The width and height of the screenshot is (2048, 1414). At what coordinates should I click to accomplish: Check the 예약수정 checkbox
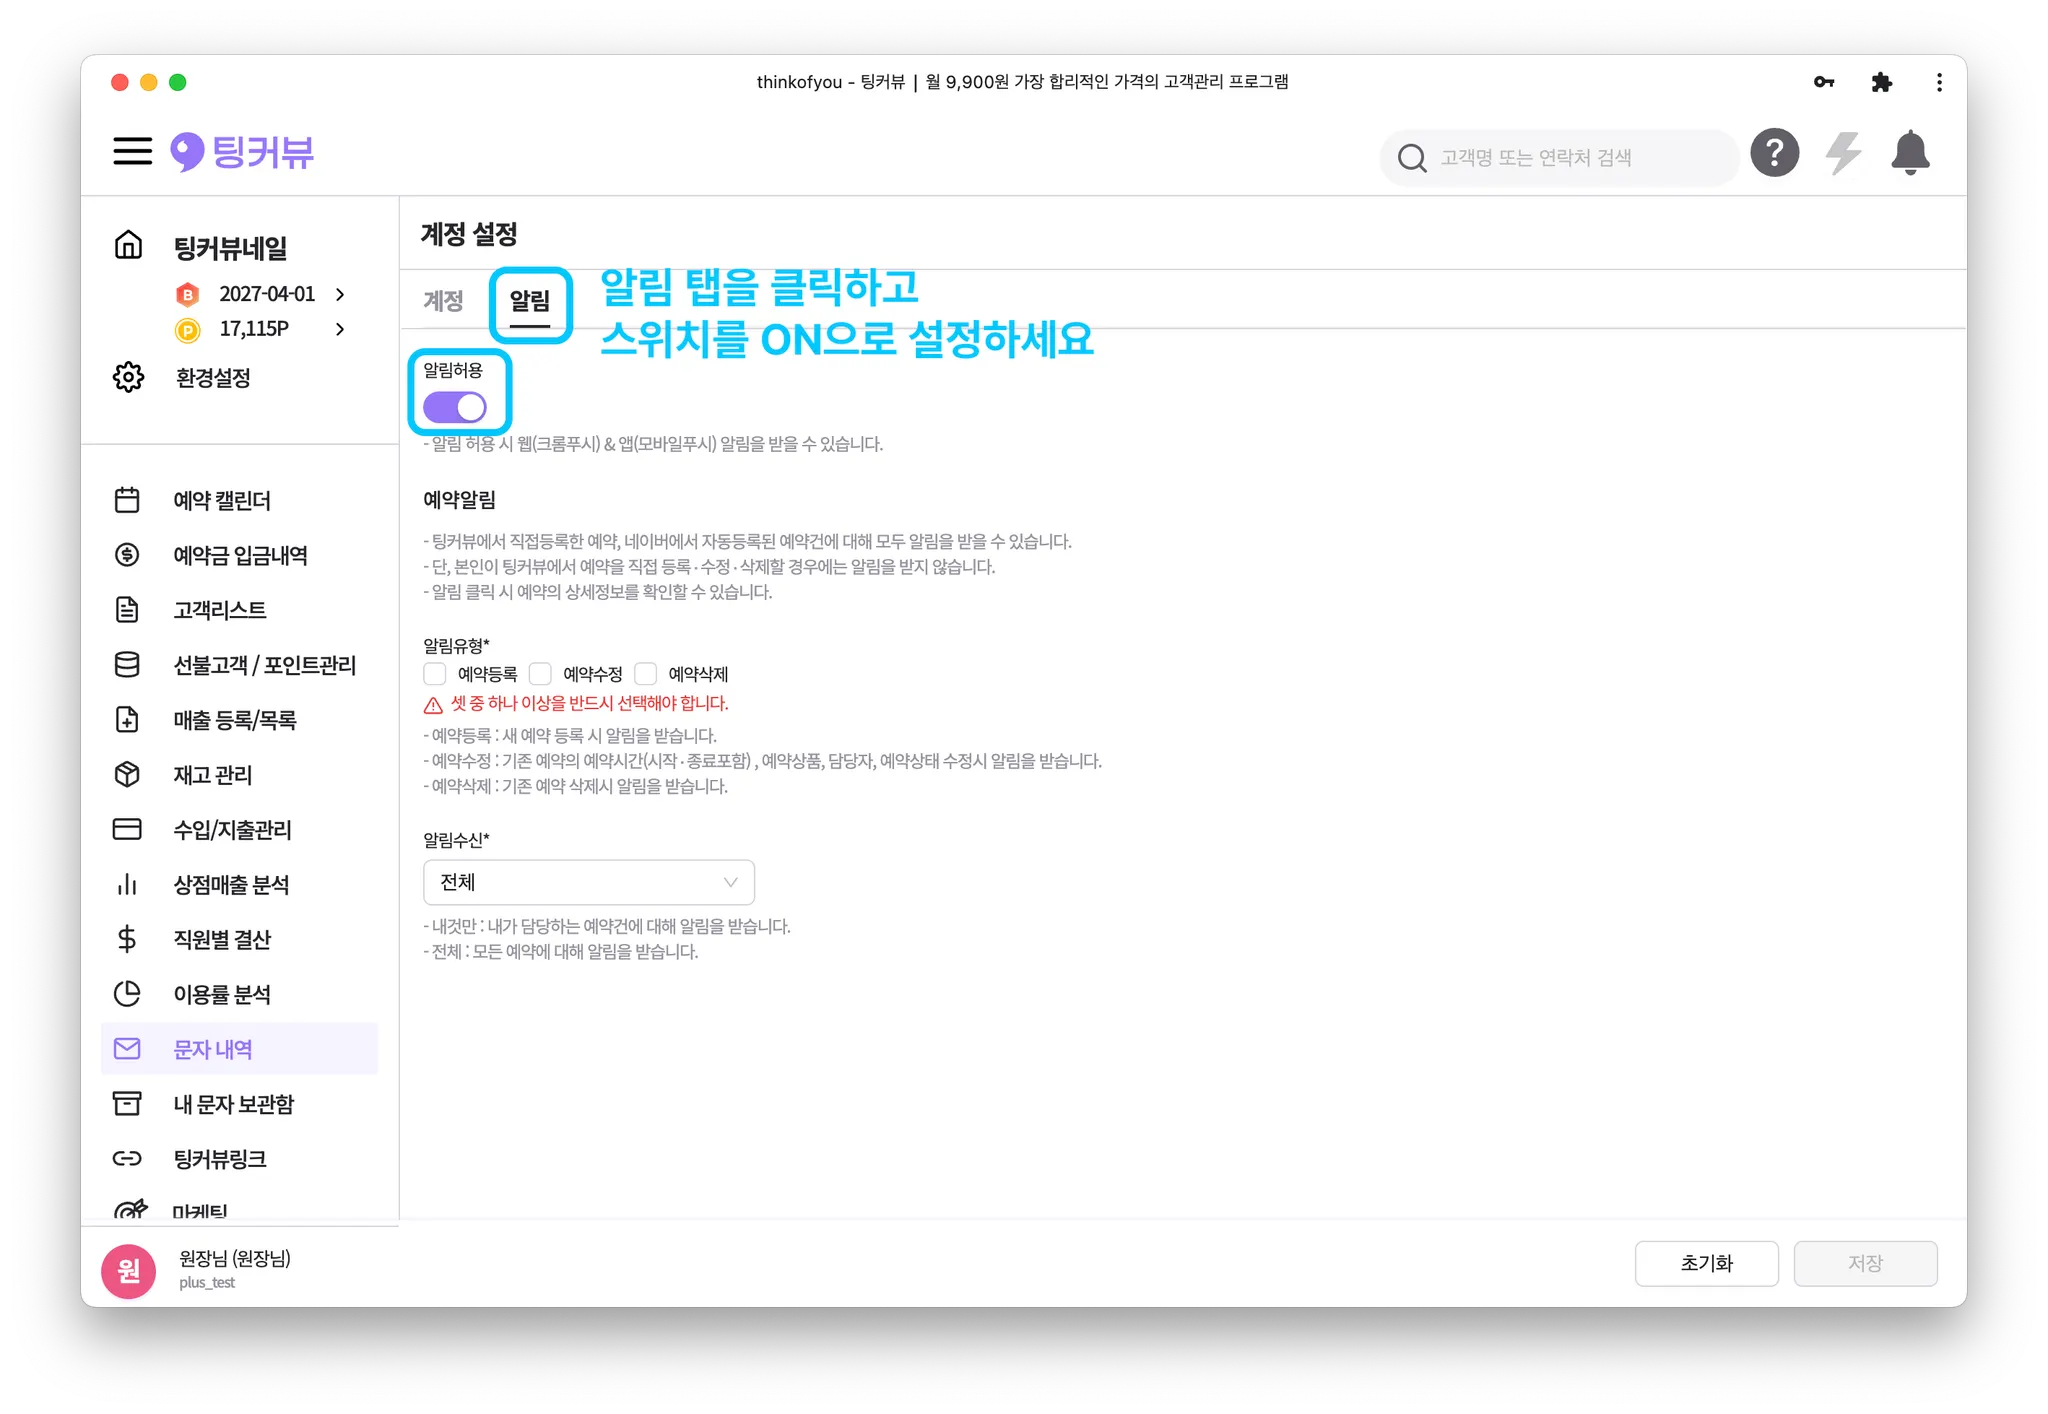tap(540, 674)
